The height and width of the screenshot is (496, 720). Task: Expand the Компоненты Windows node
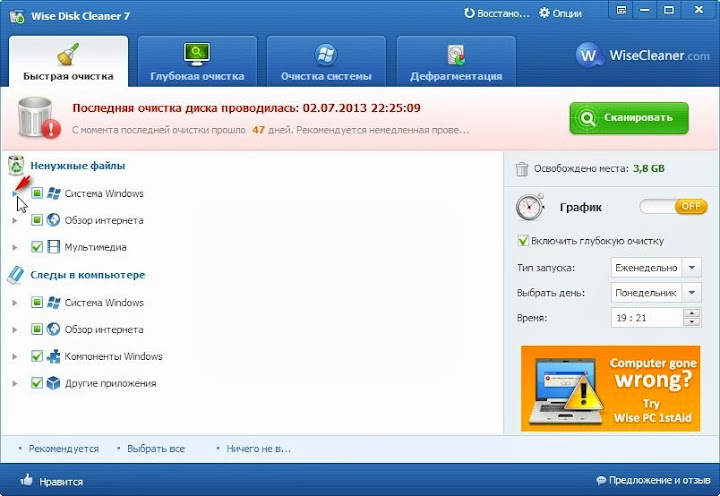tap(15, 357)
